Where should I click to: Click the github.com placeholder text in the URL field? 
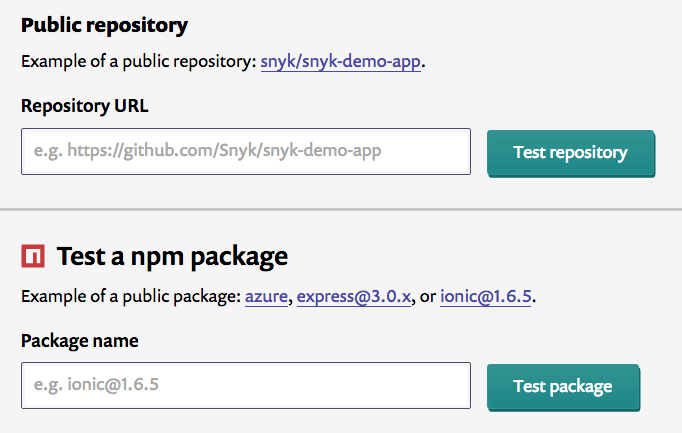point(207,152)
